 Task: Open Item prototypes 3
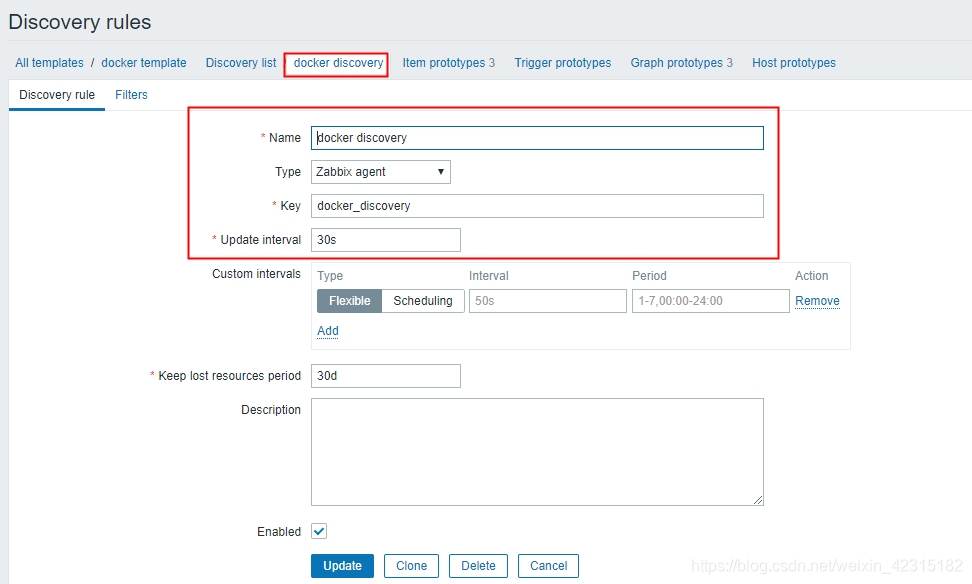click(x=448, y=63)
